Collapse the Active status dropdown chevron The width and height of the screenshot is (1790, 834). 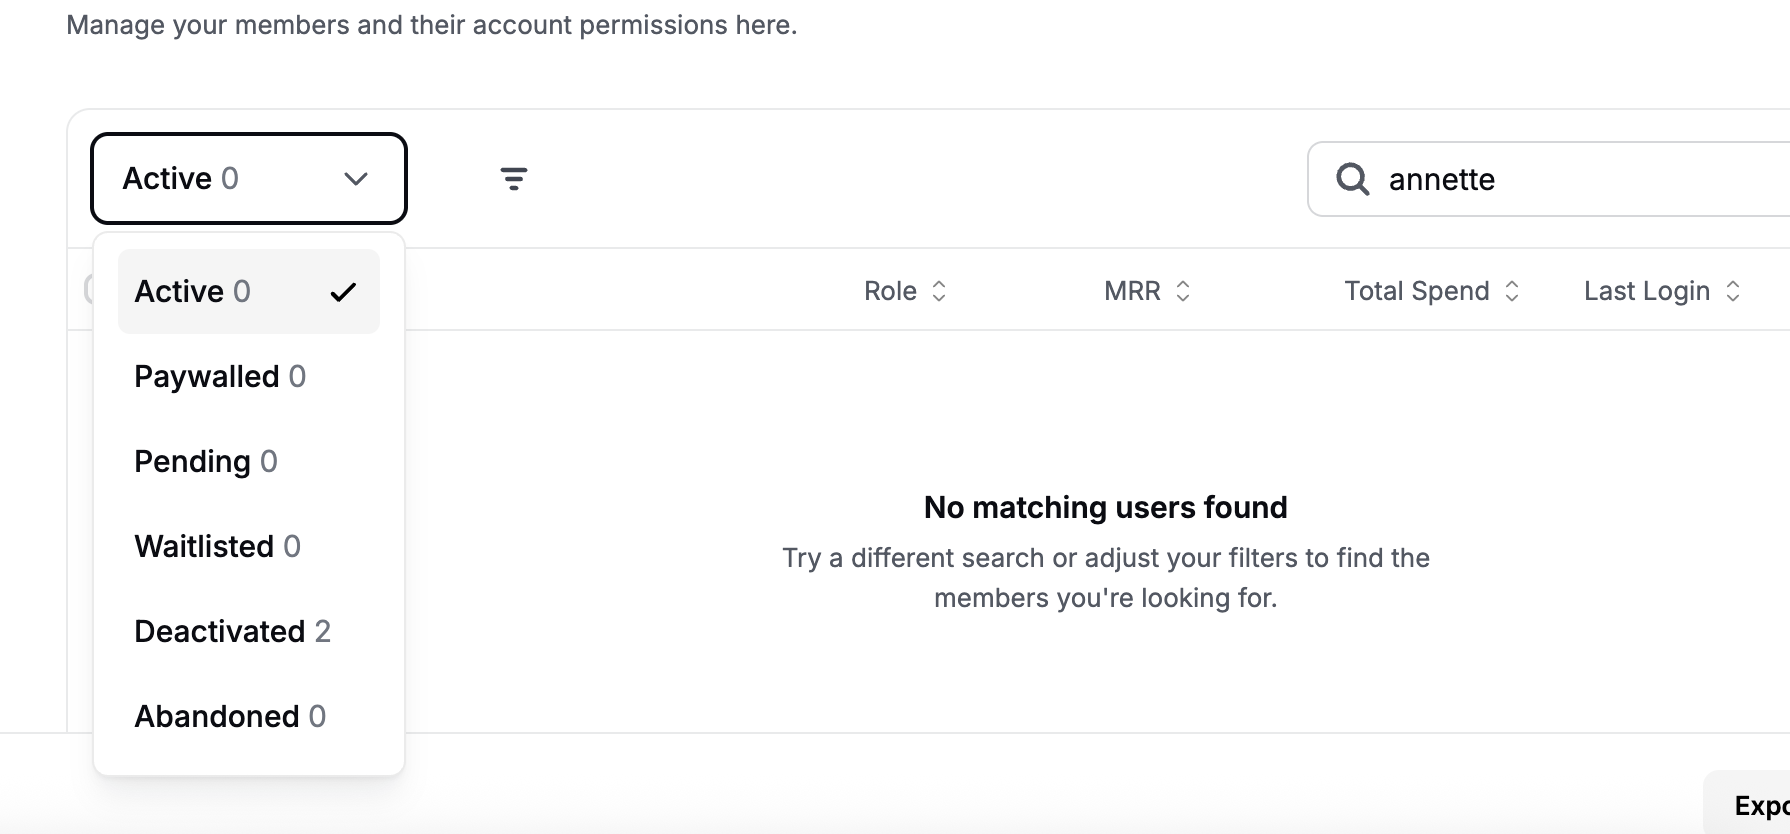point(356,179)
